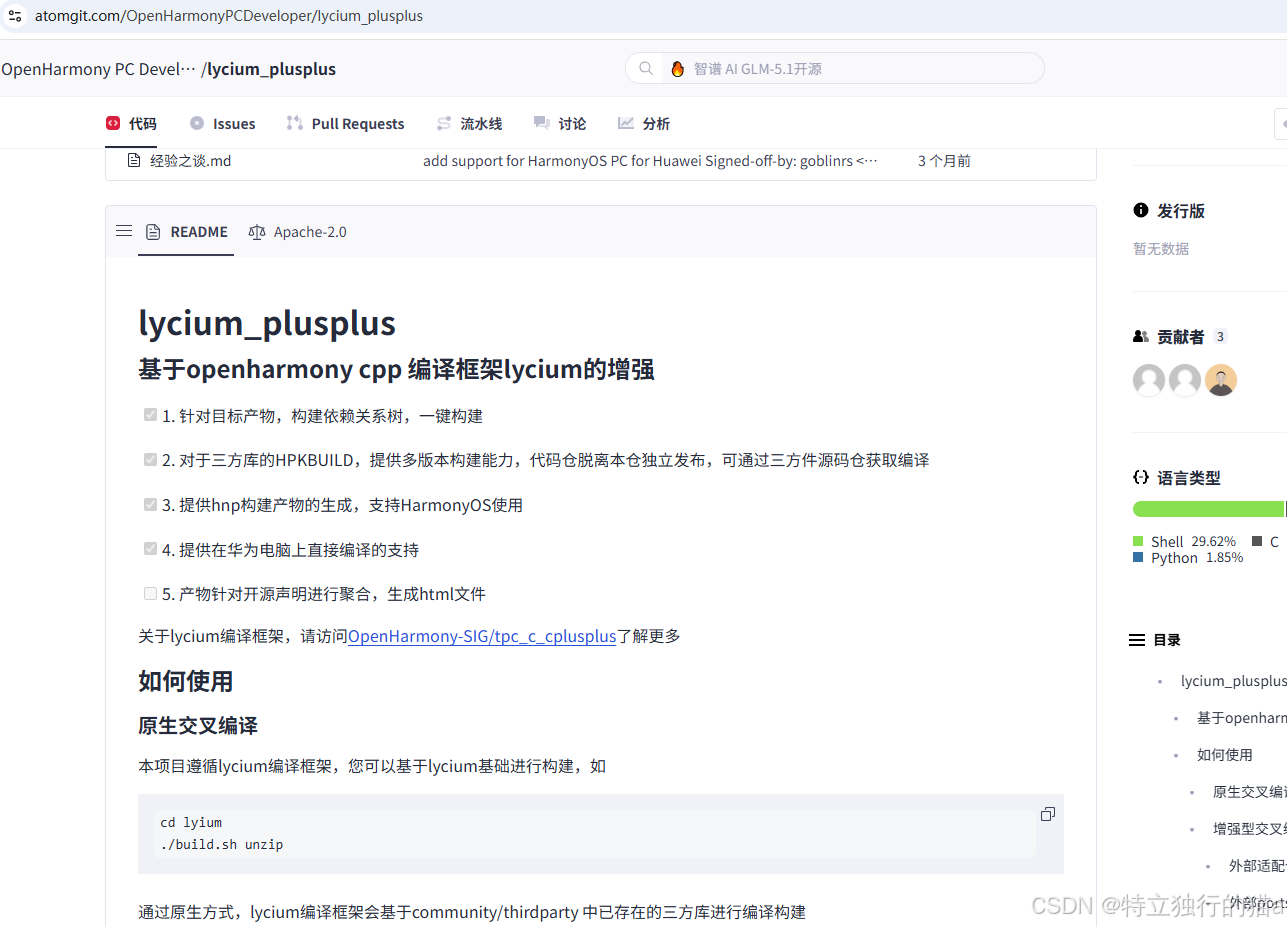
Task: Open the 流水线 tab
Action: coord(469,124)
